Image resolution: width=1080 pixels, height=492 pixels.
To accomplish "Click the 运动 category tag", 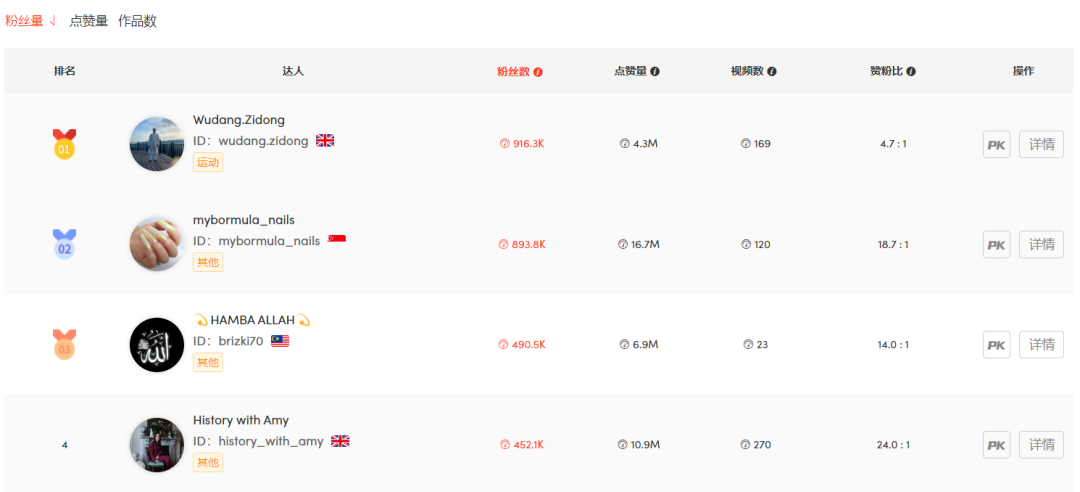I will 208,162.
